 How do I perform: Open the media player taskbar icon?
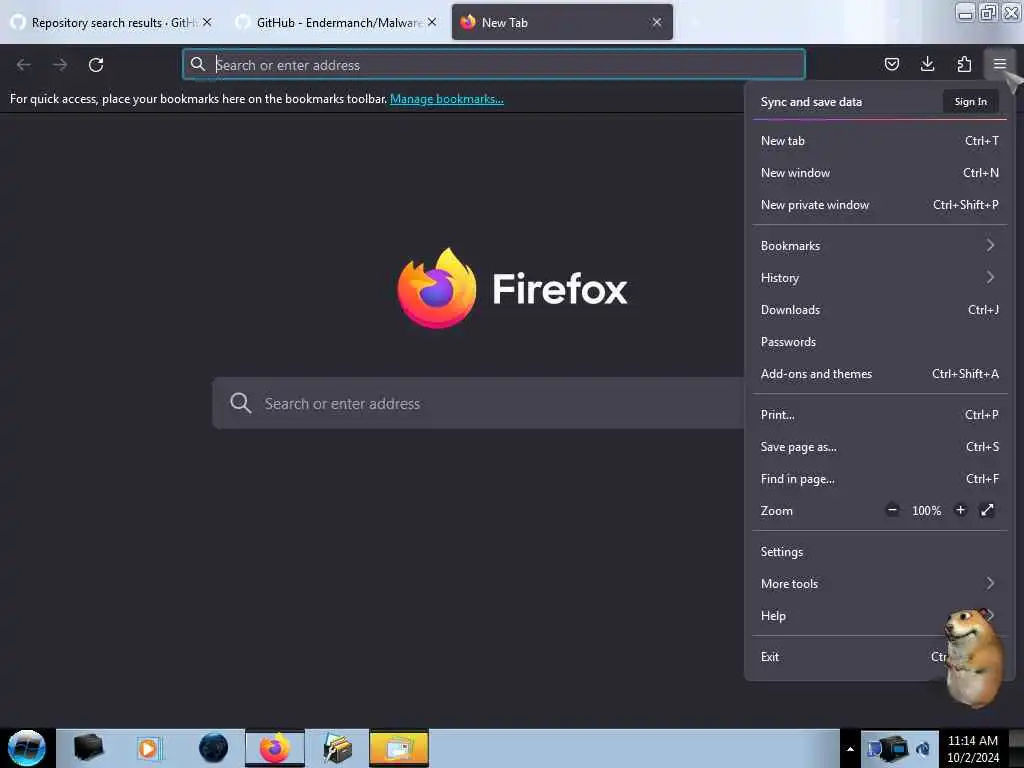tap(148, 748)
